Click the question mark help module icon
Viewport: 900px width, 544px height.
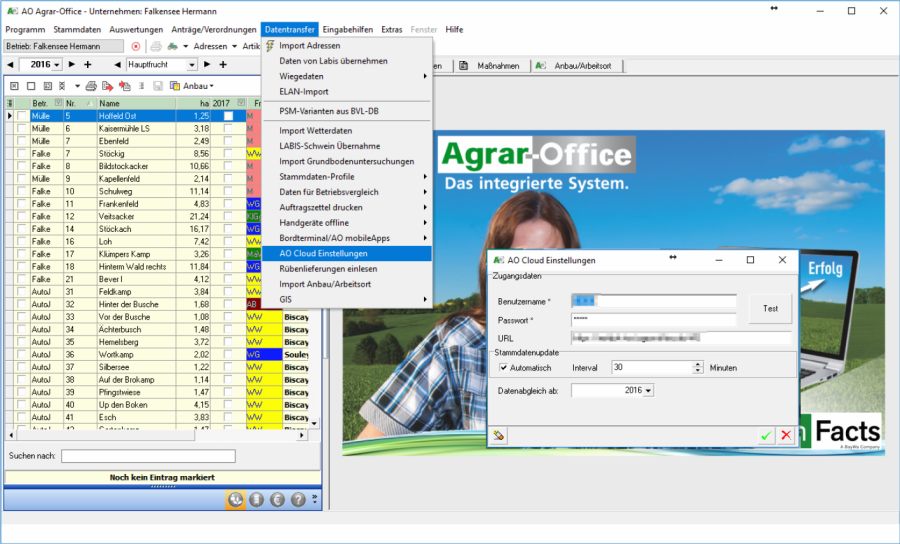pos(298,500)
